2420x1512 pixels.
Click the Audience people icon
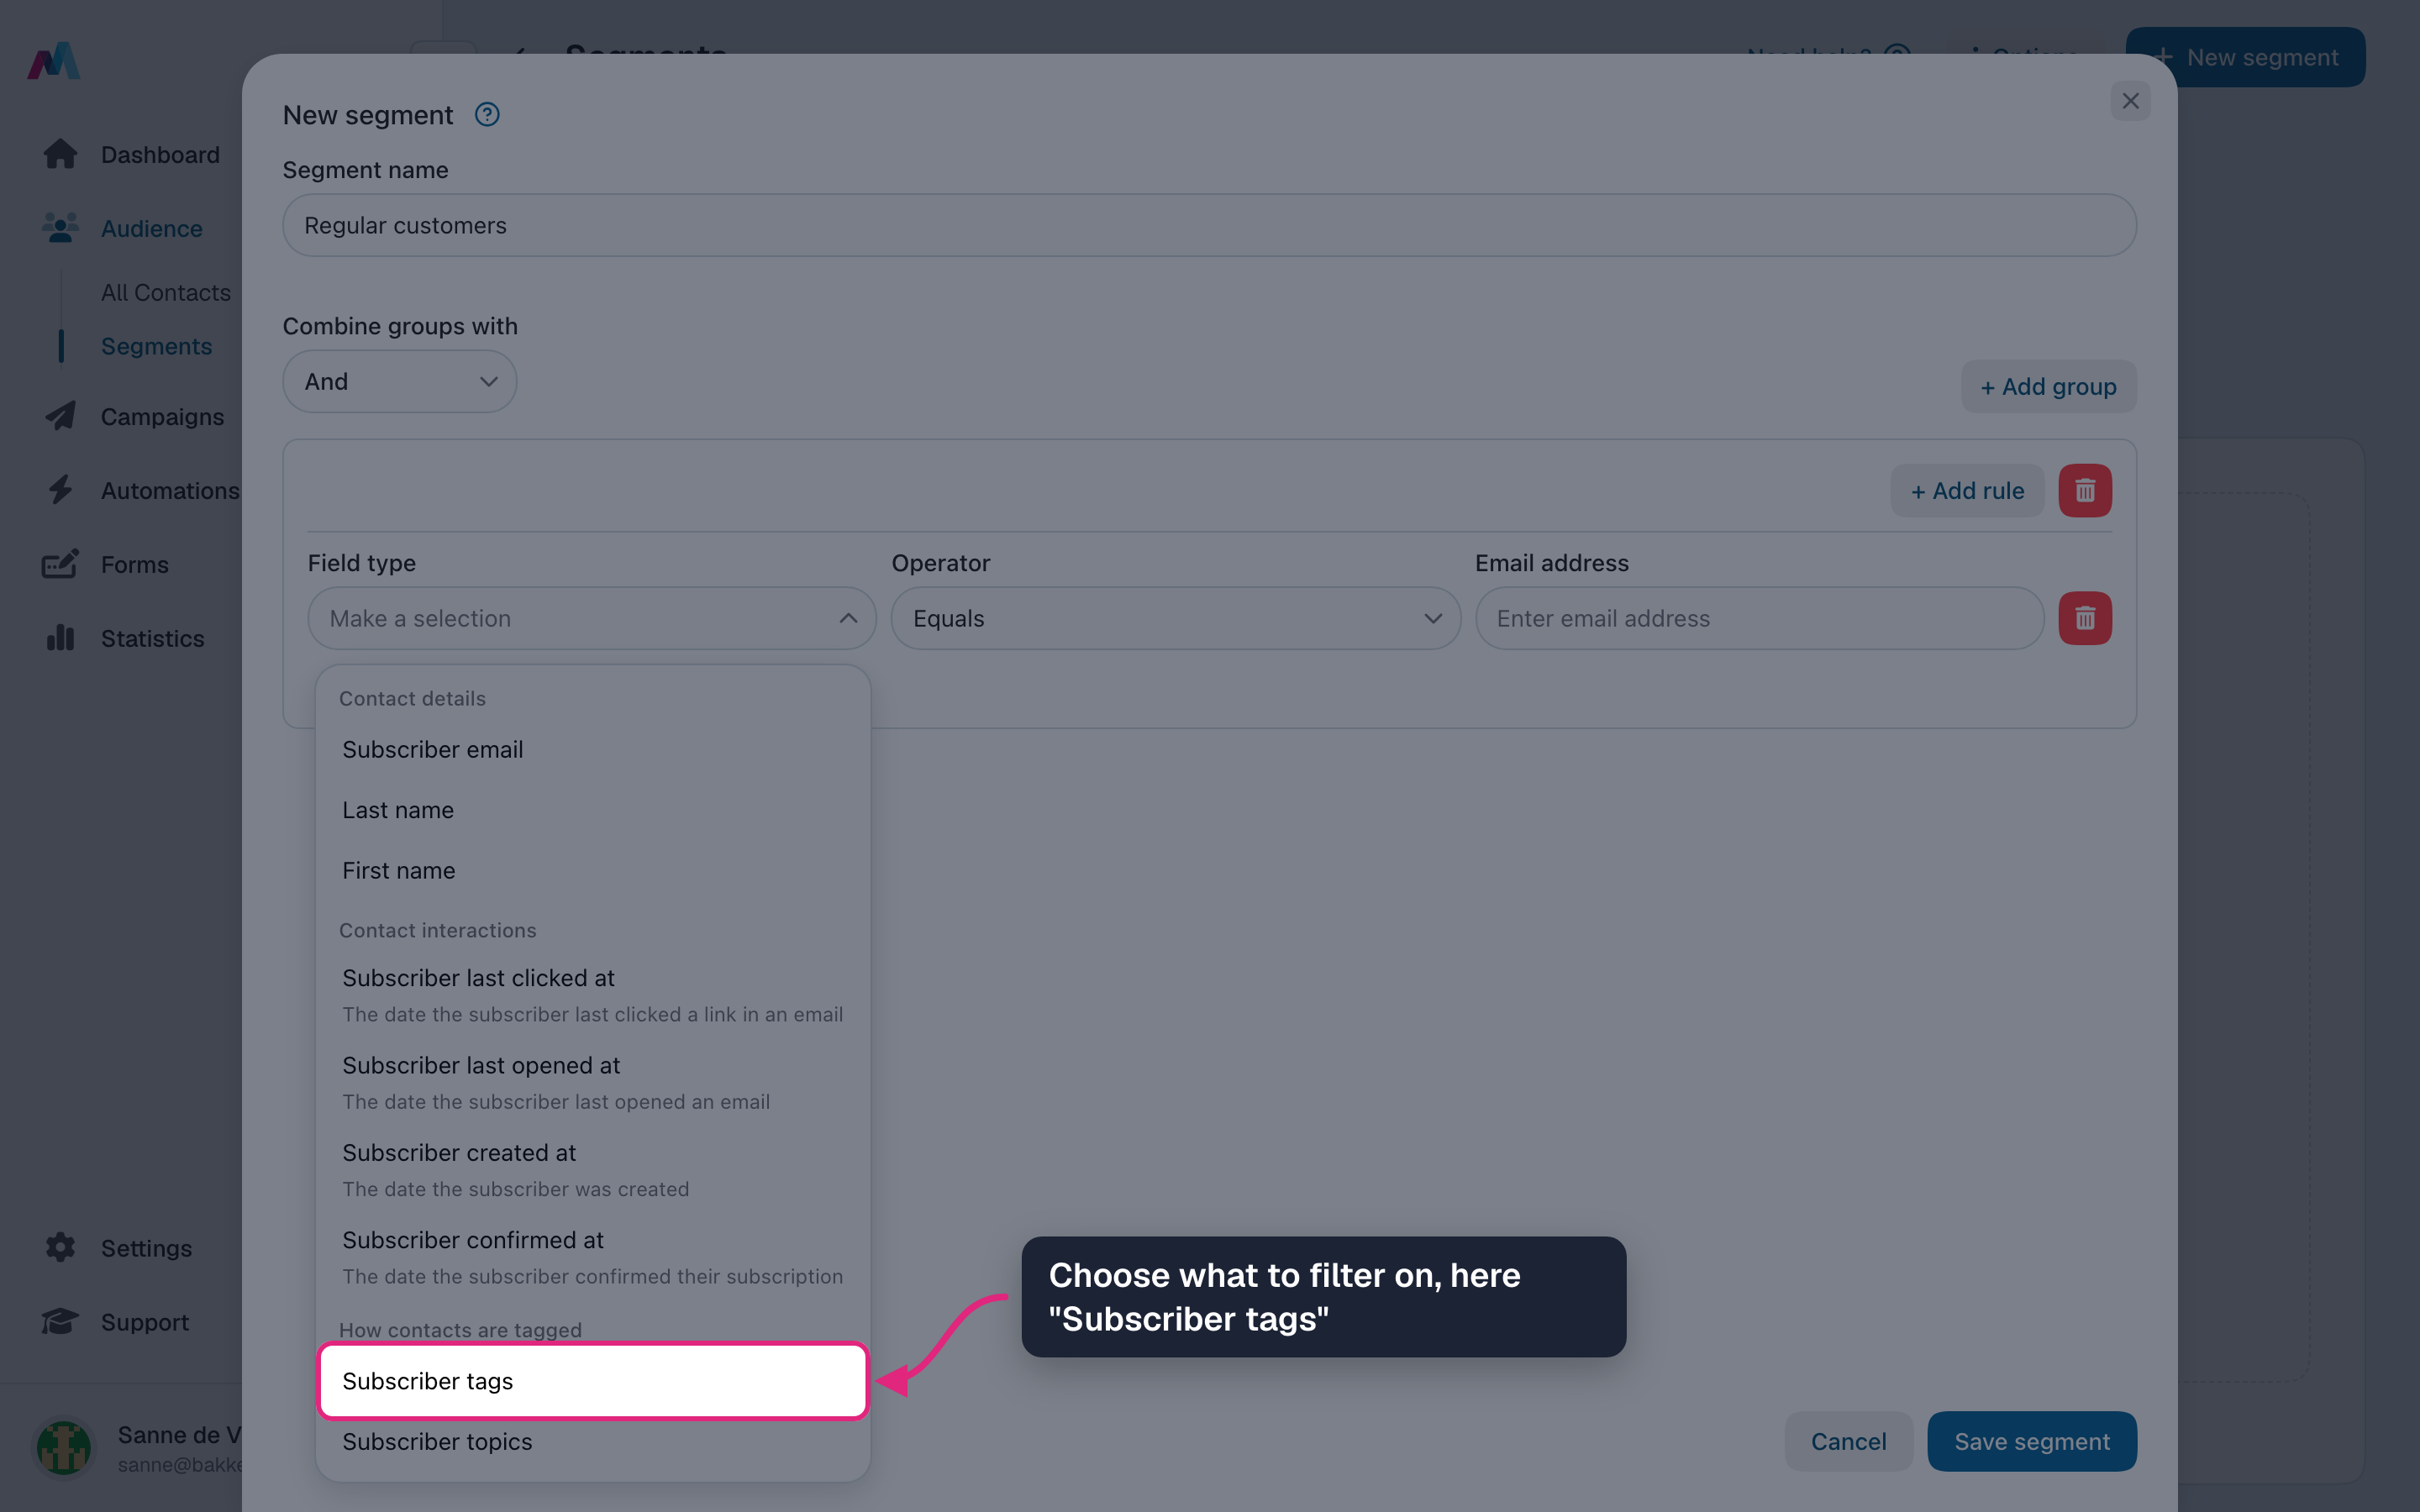(x=60, y=228)
